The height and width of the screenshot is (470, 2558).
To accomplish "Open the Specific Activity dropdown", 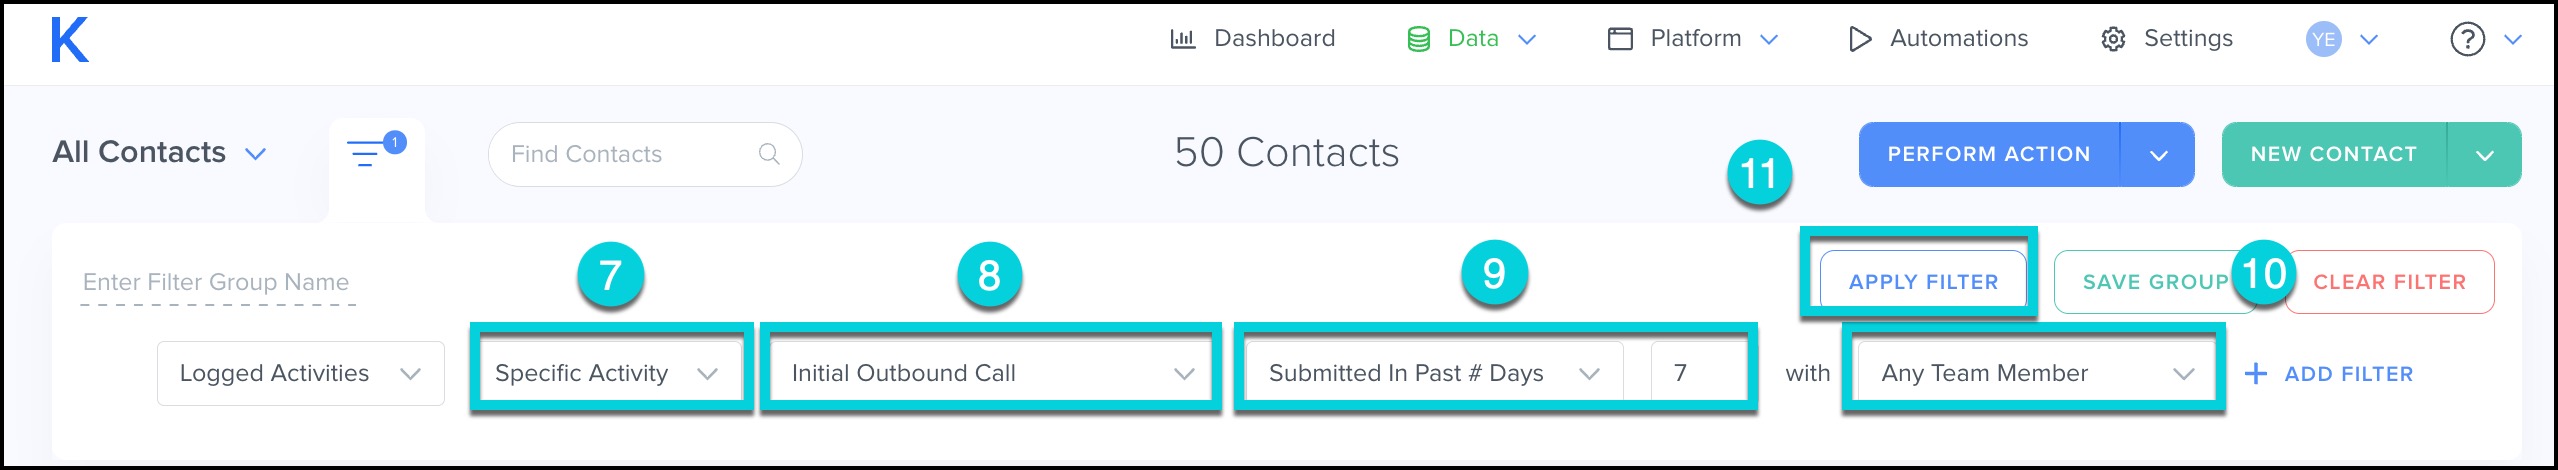I will 611,373.
